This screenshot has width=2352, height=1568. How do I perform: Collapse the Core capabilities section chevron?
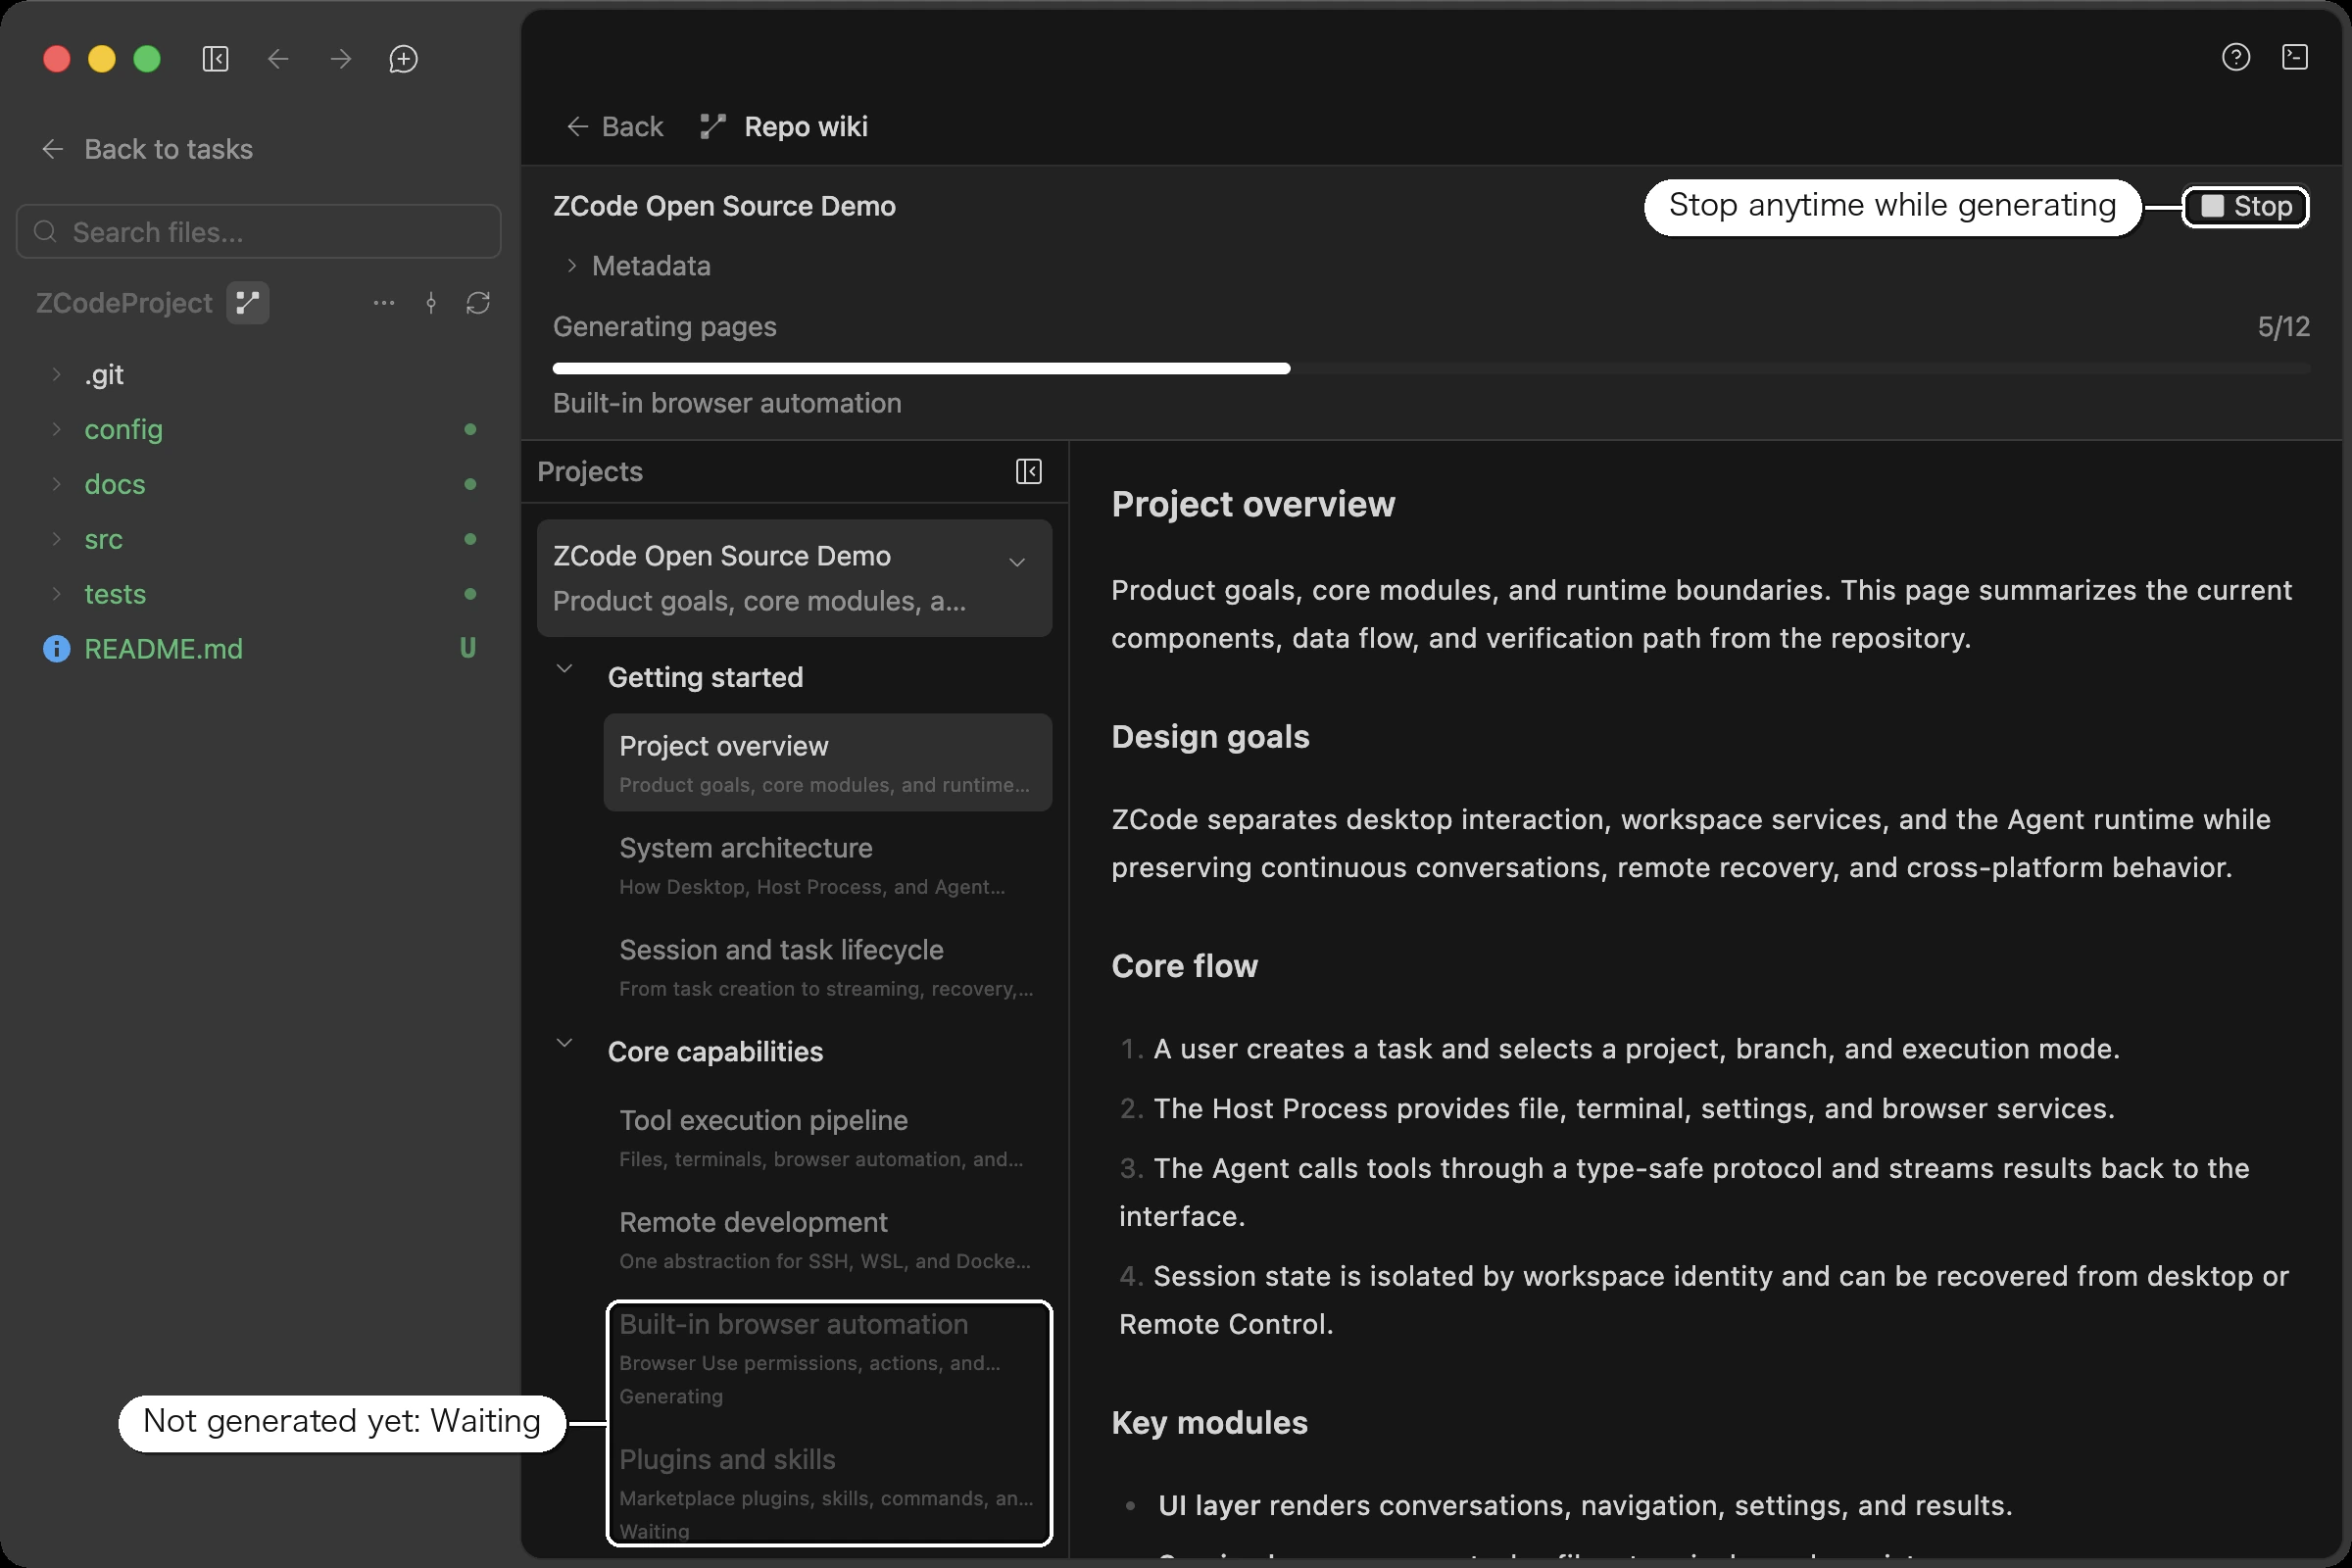click(564, 1042)
